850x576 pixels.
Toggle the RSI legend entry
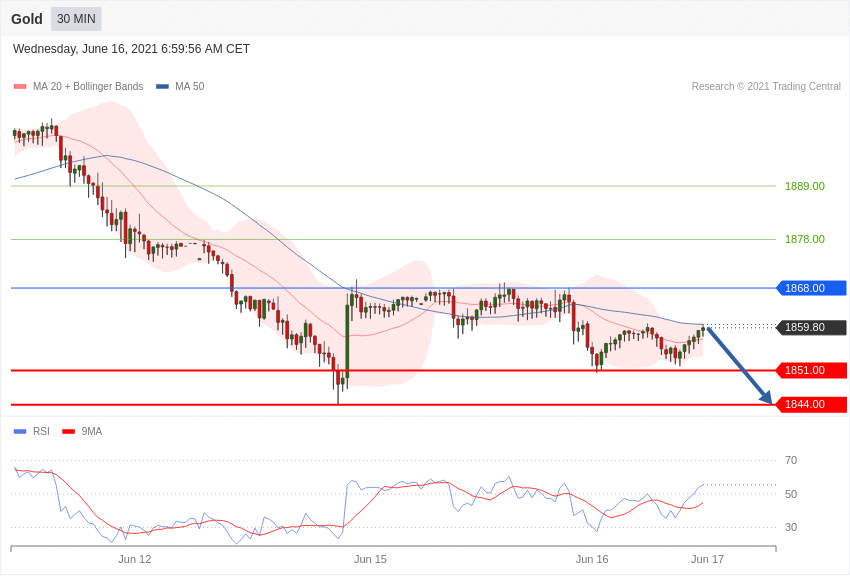pyautogui.click(x=31, y=431)
